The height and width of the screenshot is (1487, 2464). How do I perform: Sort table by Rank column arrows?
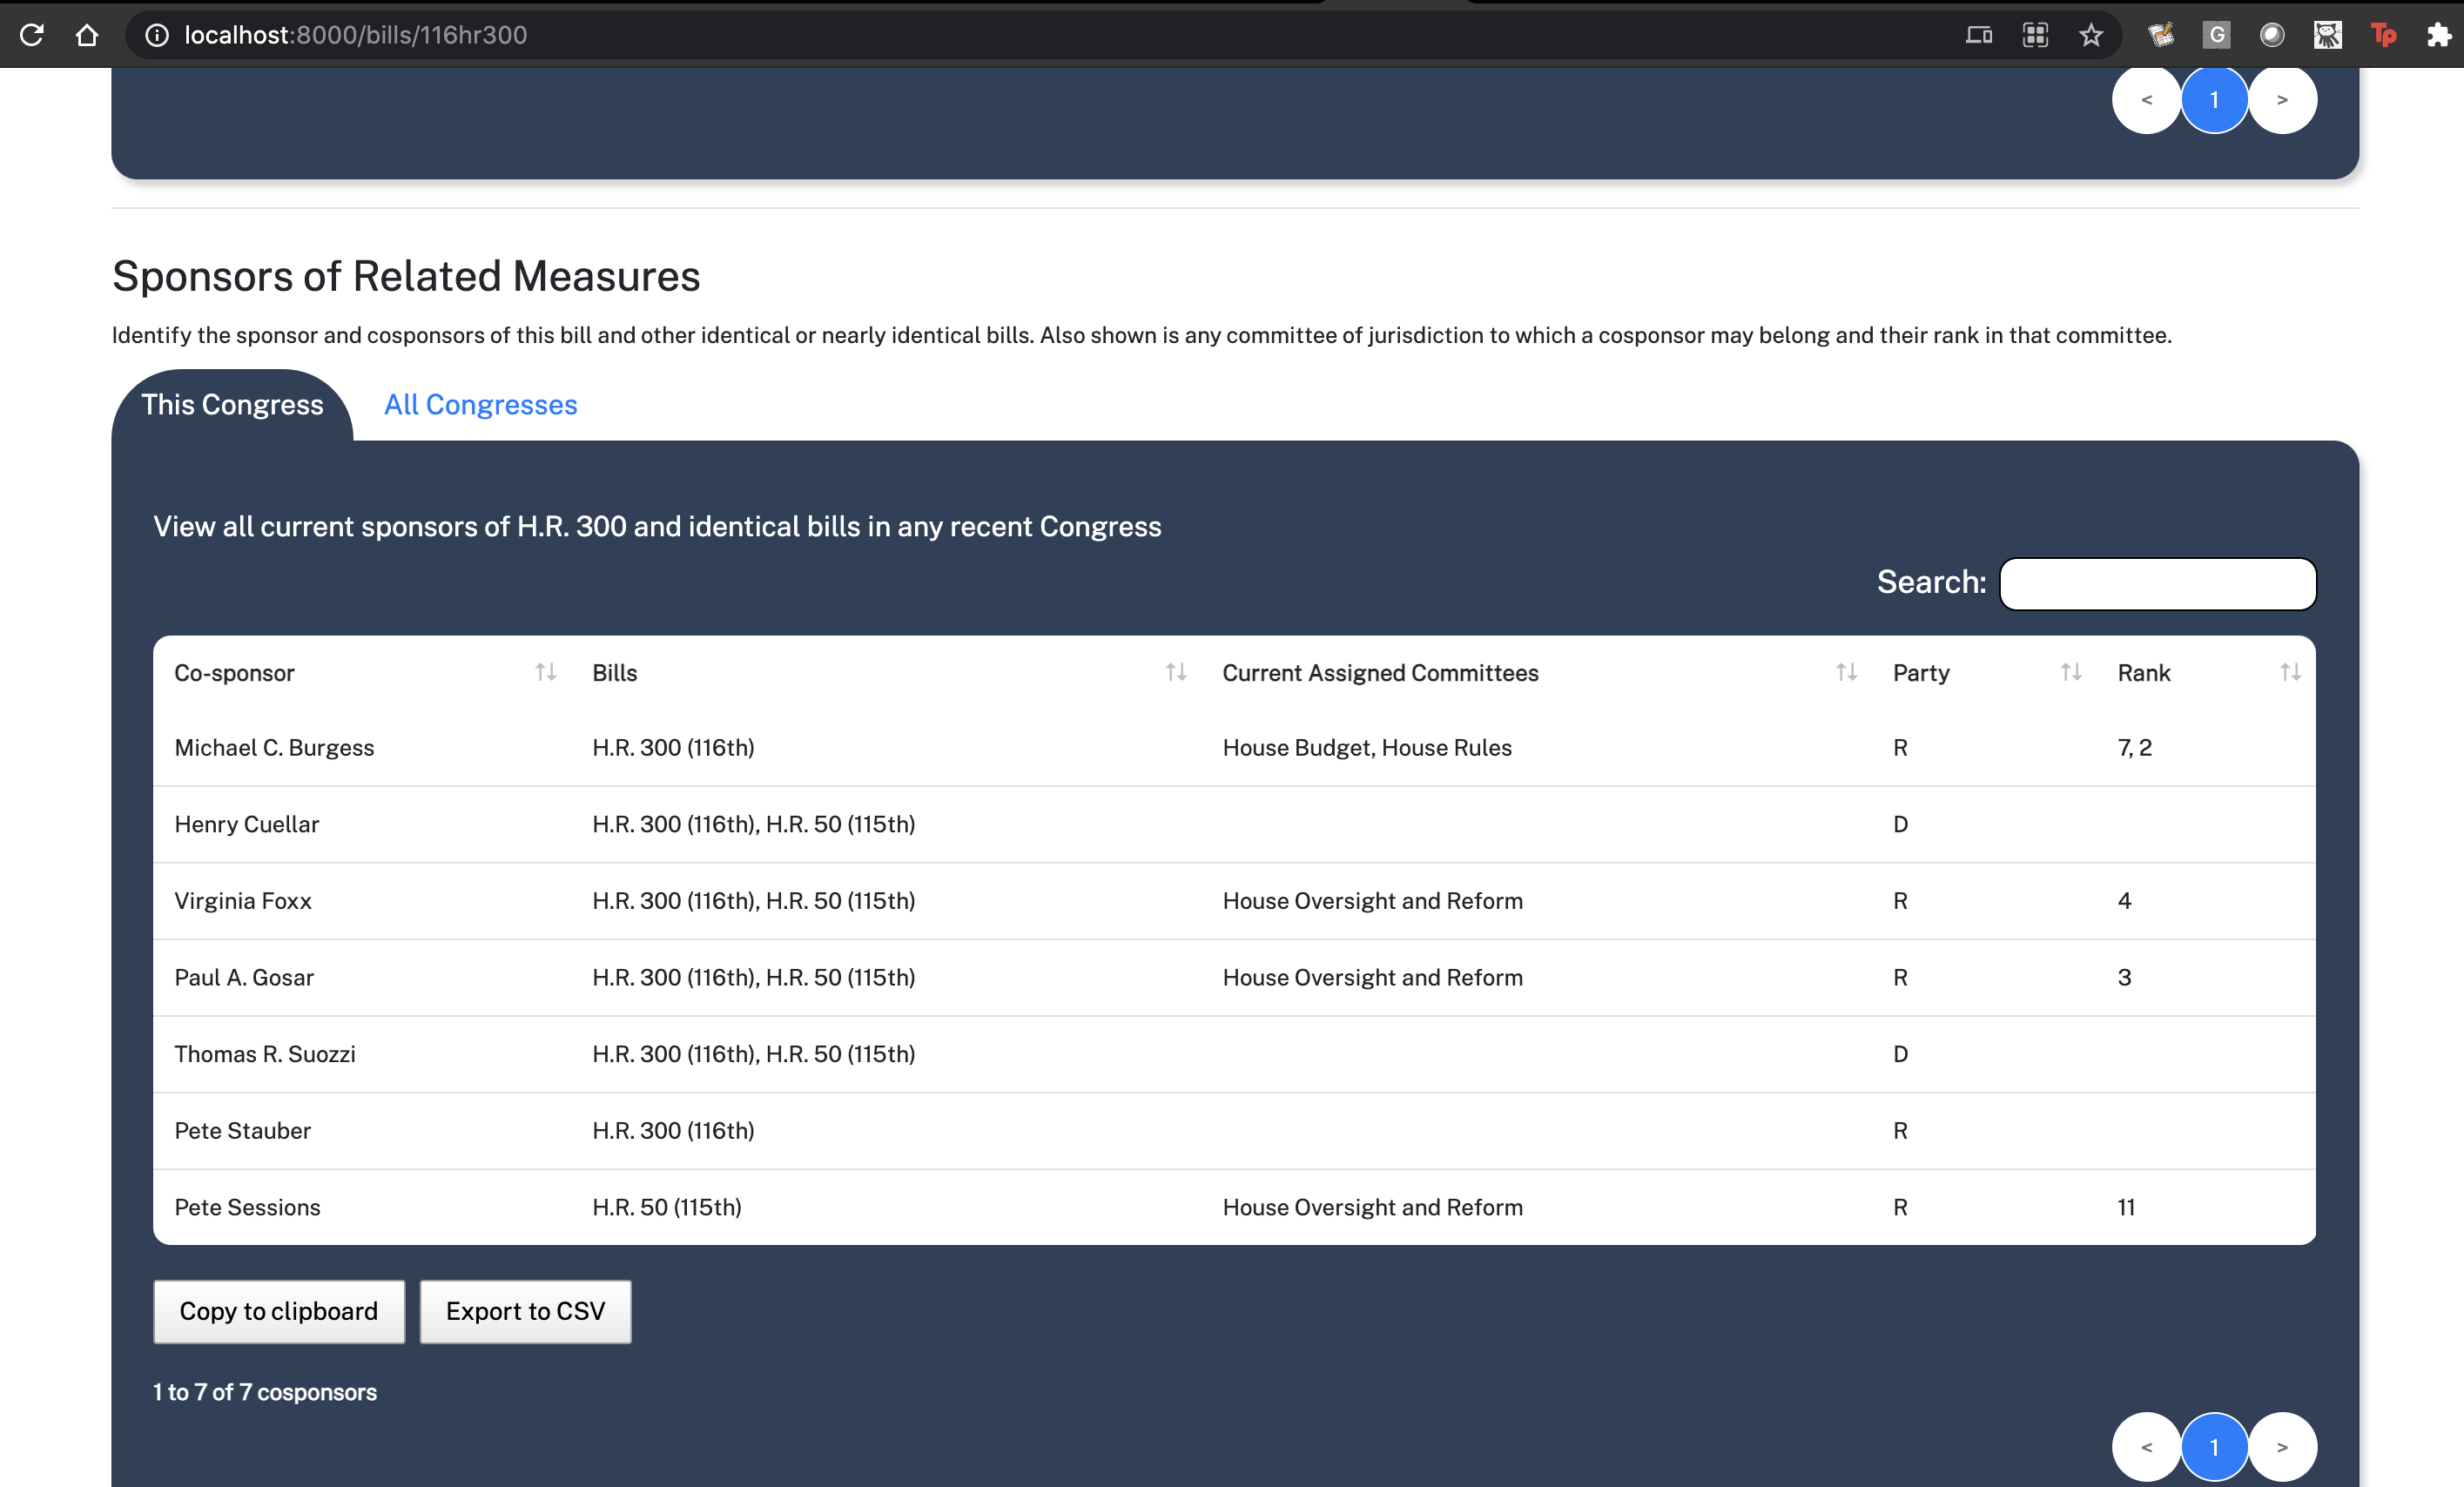coord(2290,672)
